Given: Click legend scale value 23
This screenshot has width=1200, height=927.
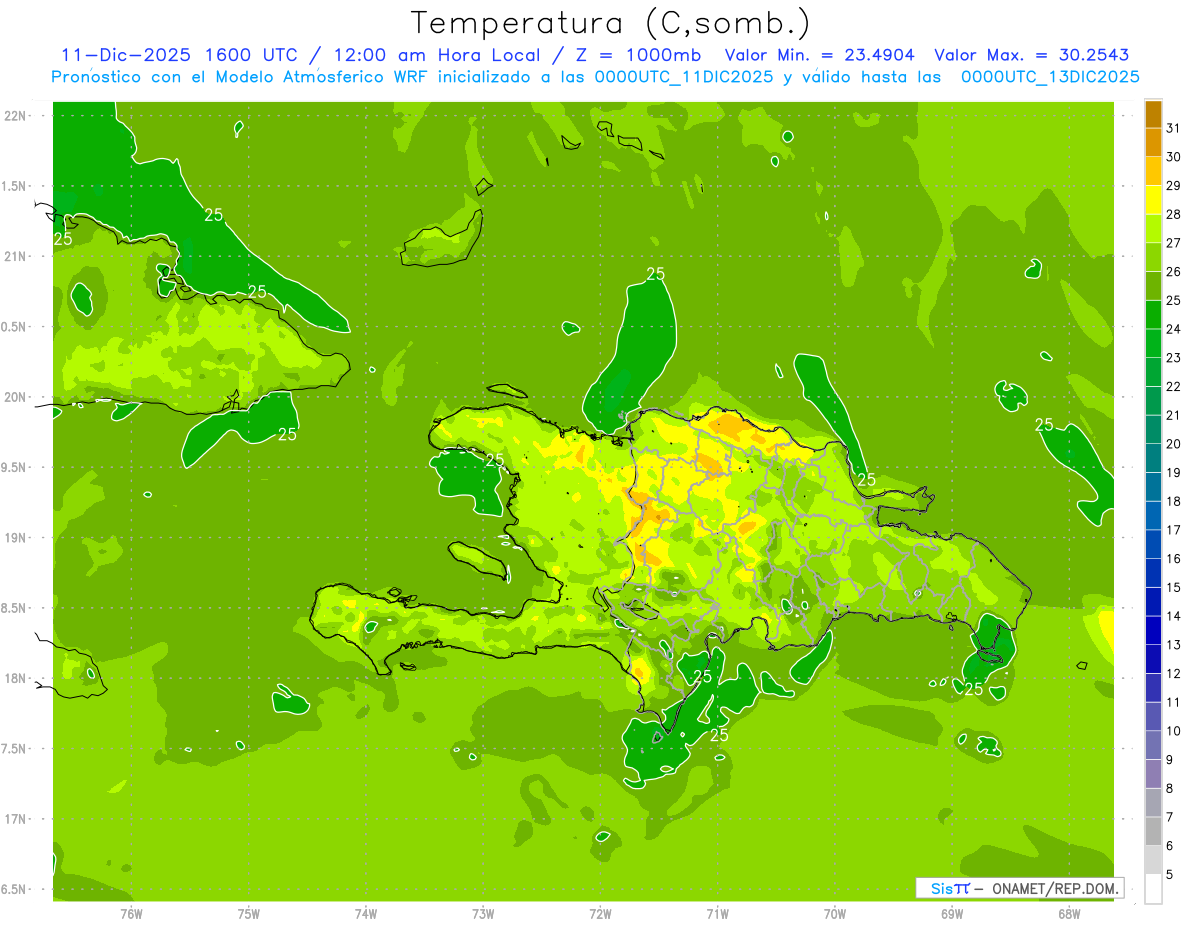Looking at the screenshot, I should click(x=1174, y=358).
